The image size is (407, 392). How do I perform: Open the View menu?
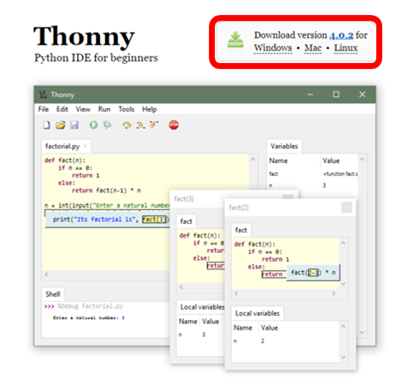pyautogui.click(x=83, y=109)
